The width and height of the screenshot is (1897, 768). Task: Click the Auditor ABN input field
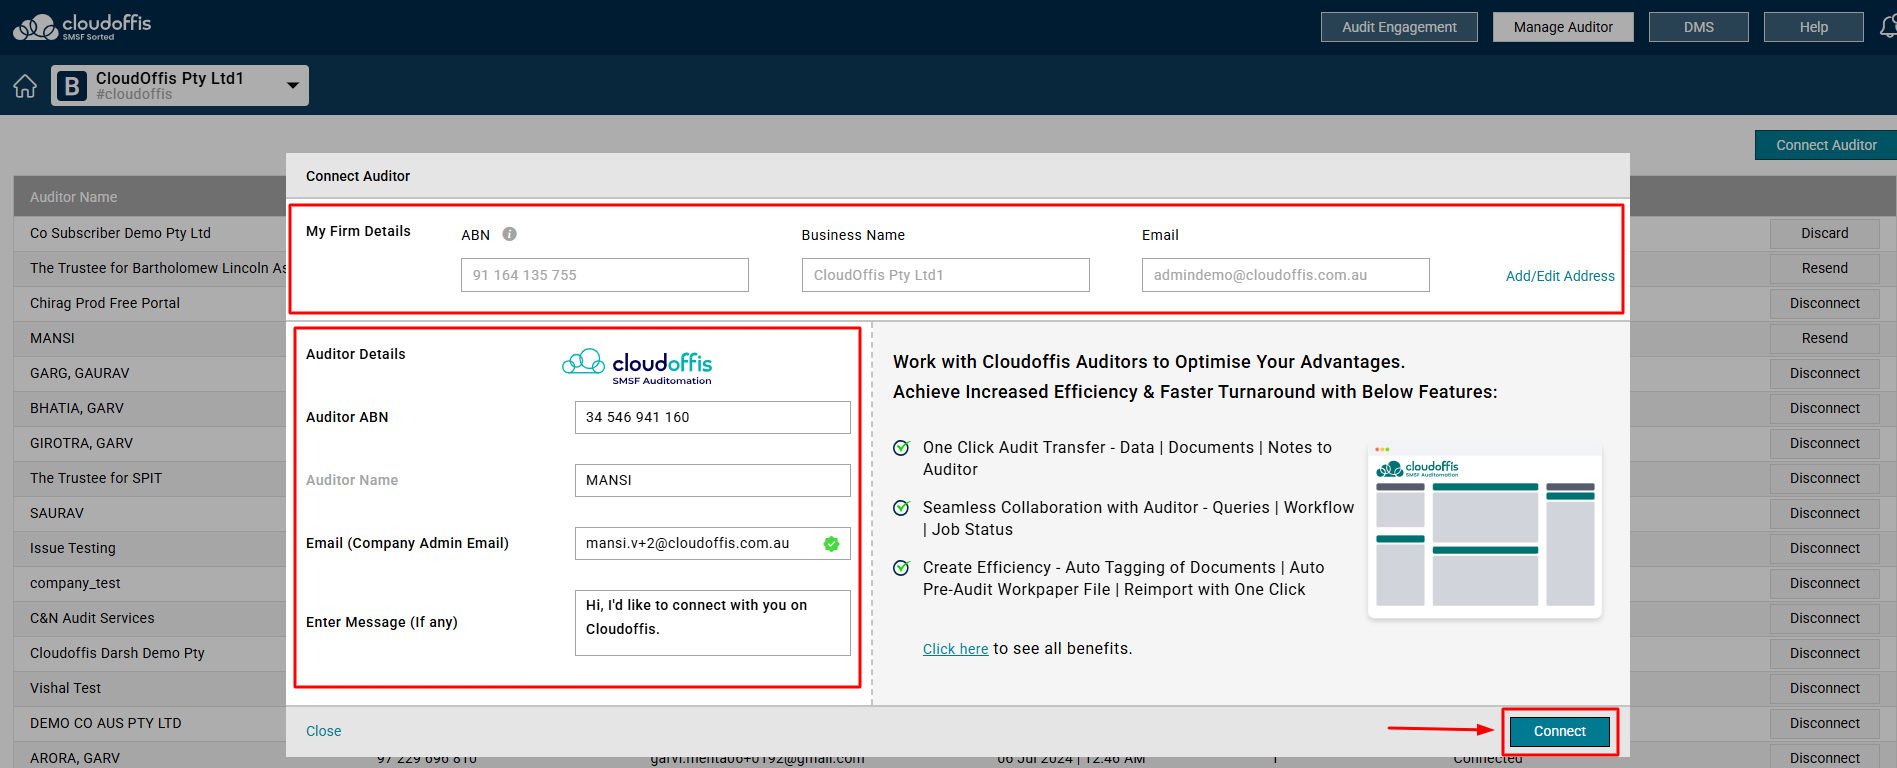click(x=712, y=417)
